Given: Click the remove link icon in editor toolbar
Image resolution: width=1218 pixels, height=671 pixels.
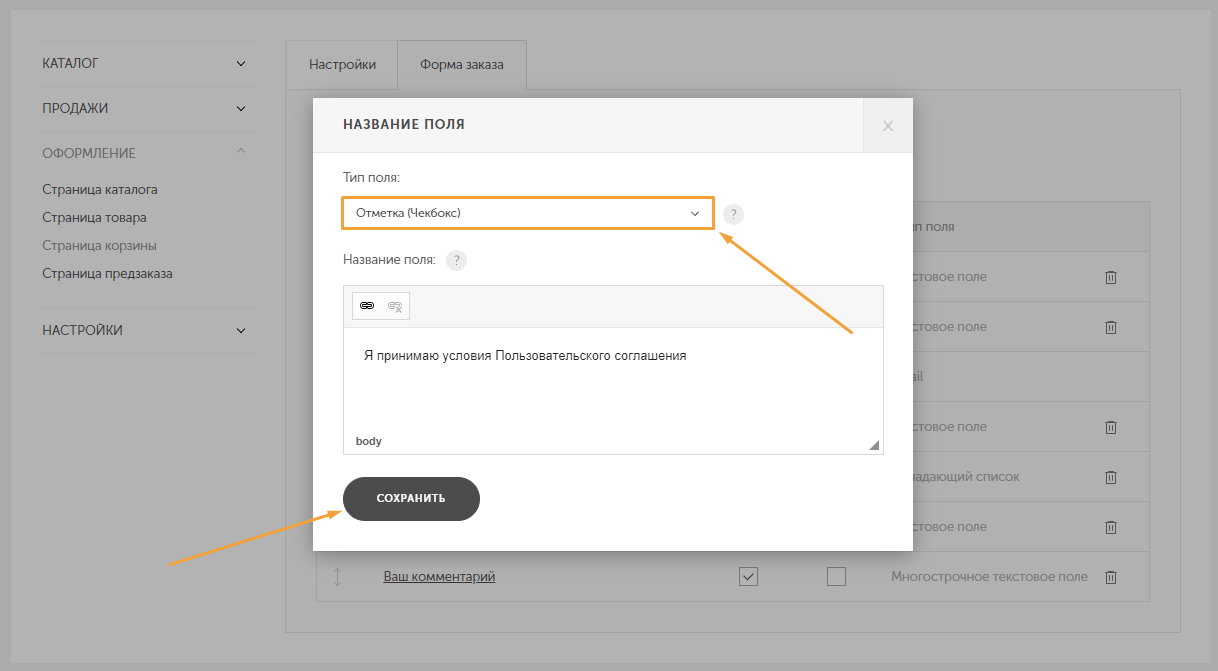Looking at the screenshot, I should click(x=395, y=306).
